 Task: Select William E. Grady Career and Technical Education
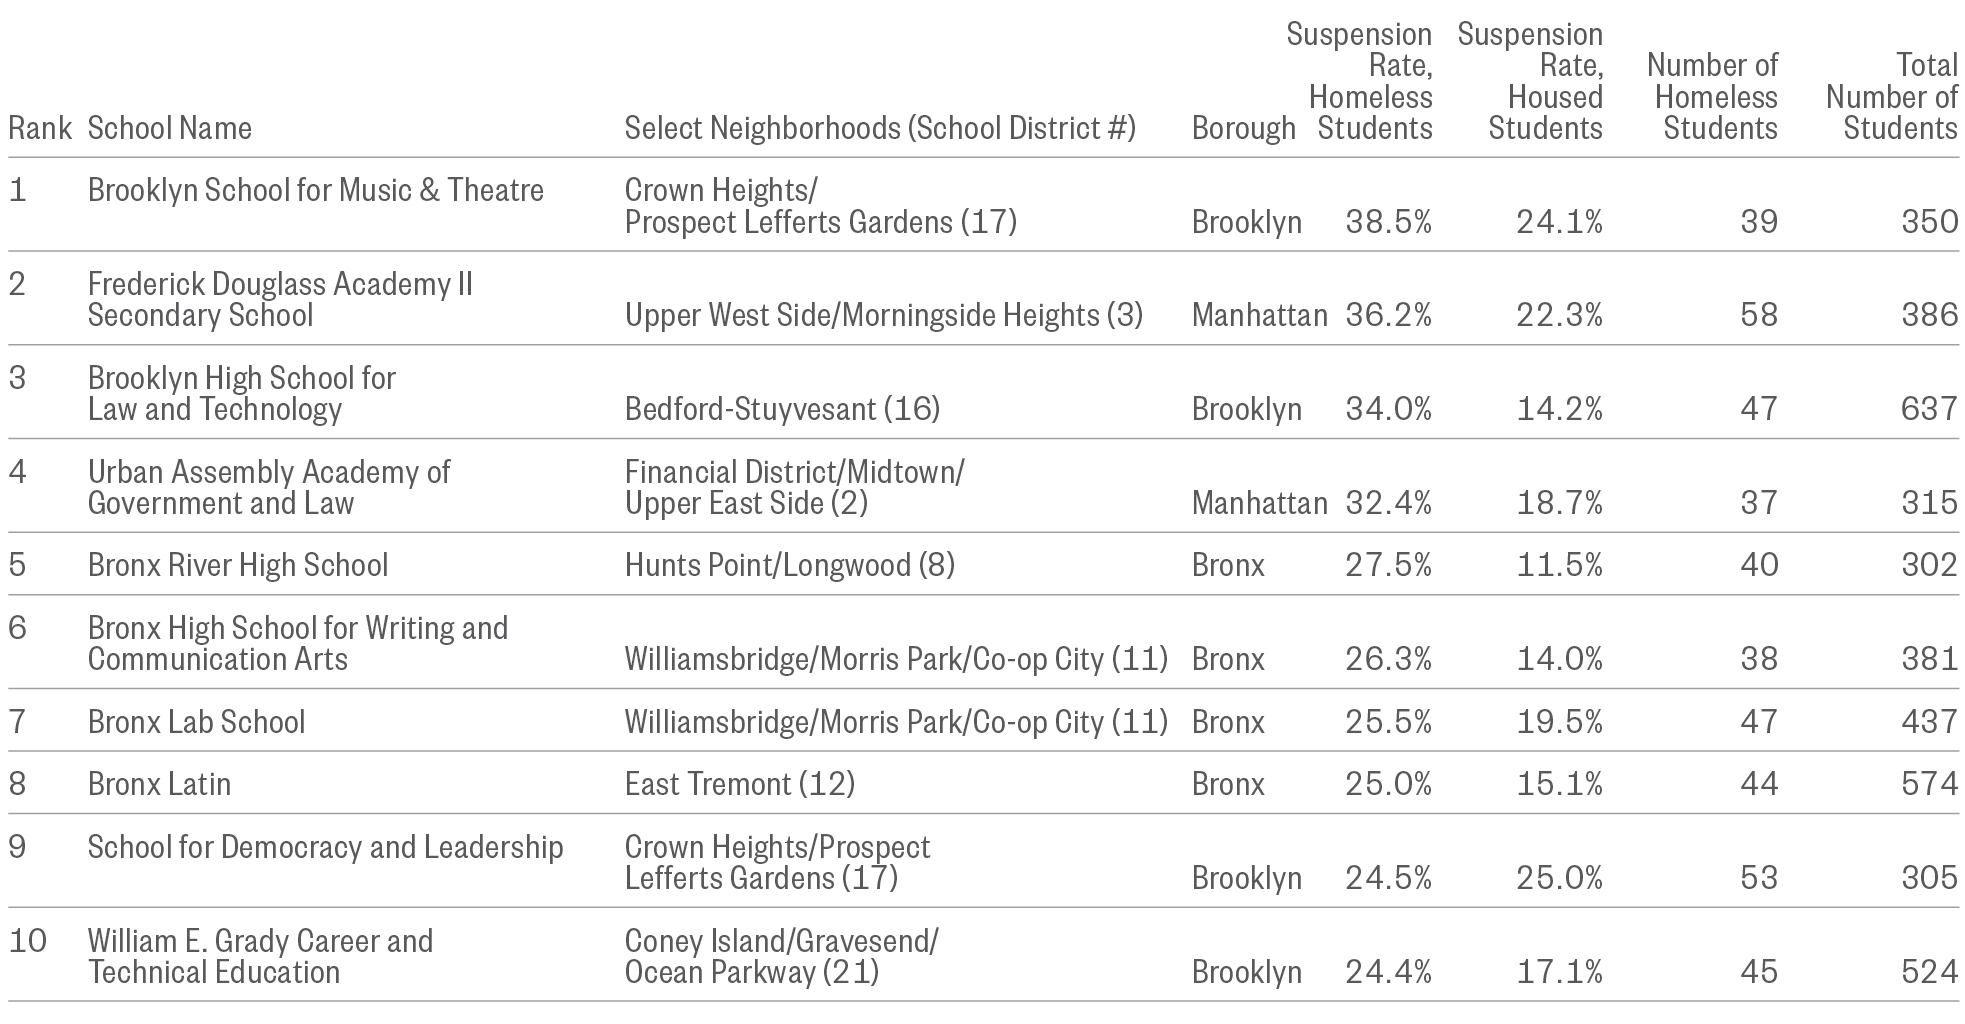tap(260, 956)
